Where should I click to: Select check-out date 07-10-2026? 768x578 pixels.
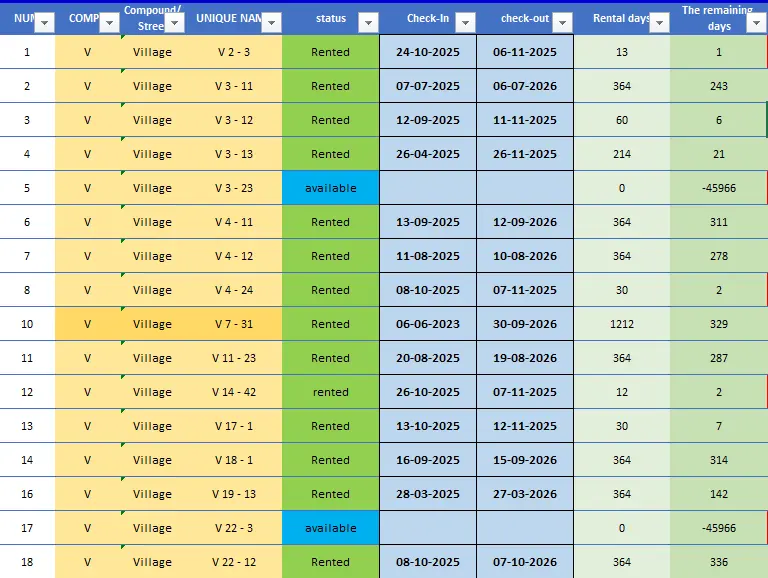(525, 562)
